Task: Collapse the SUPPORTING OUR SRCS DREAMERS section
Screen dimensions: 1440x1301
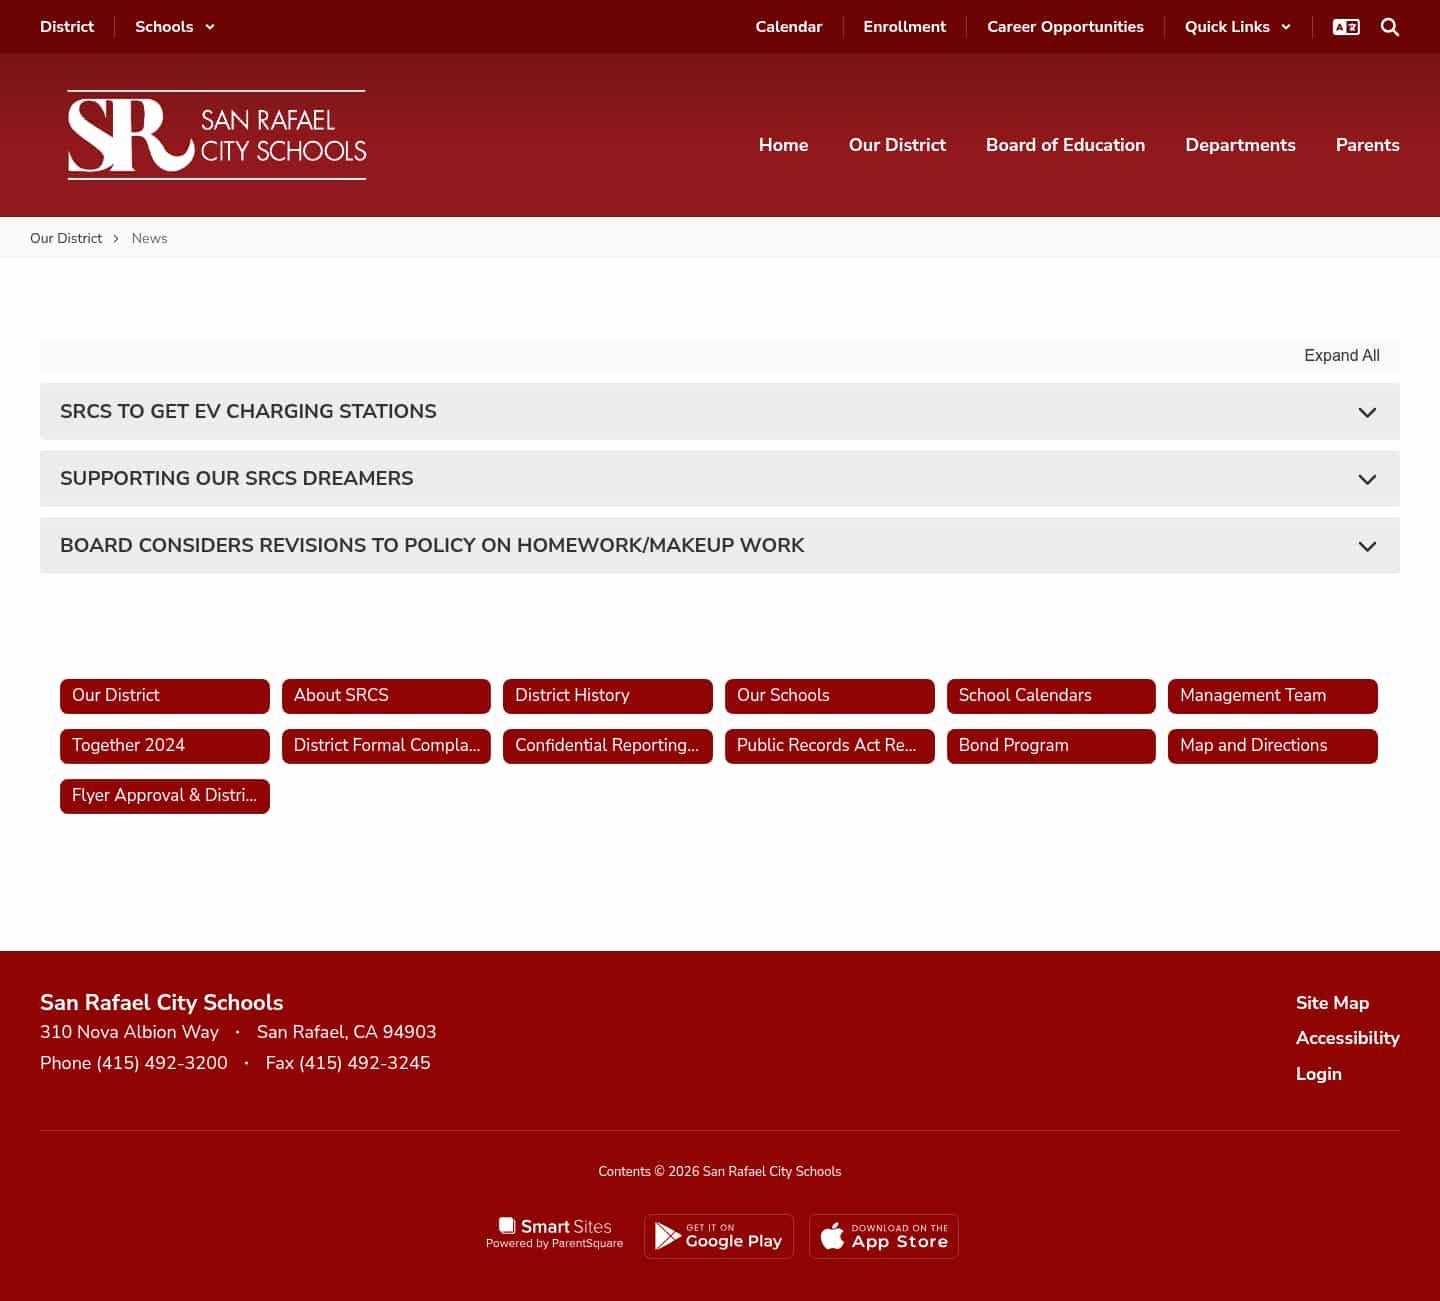Action: (236, 478)
